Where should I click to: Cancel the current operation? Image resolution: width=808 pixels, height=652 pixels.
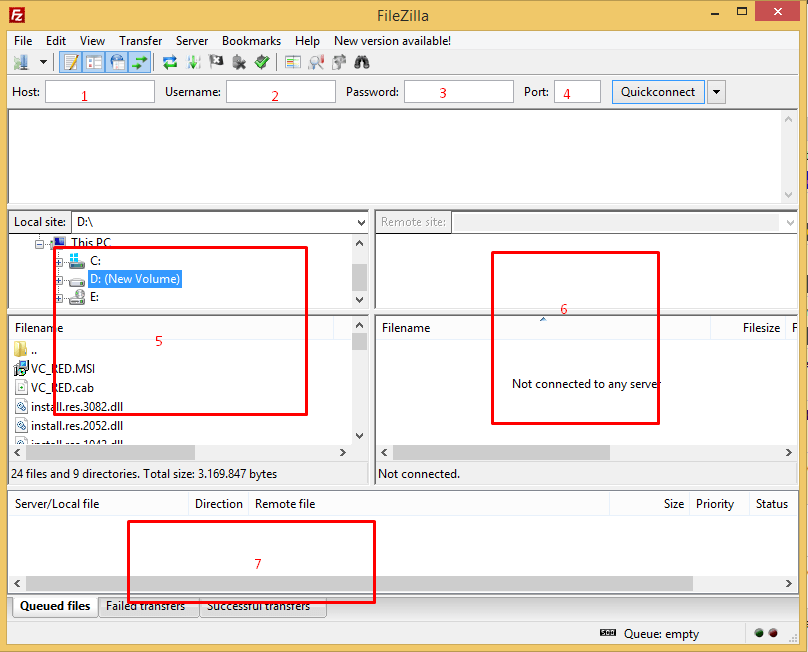214,62
